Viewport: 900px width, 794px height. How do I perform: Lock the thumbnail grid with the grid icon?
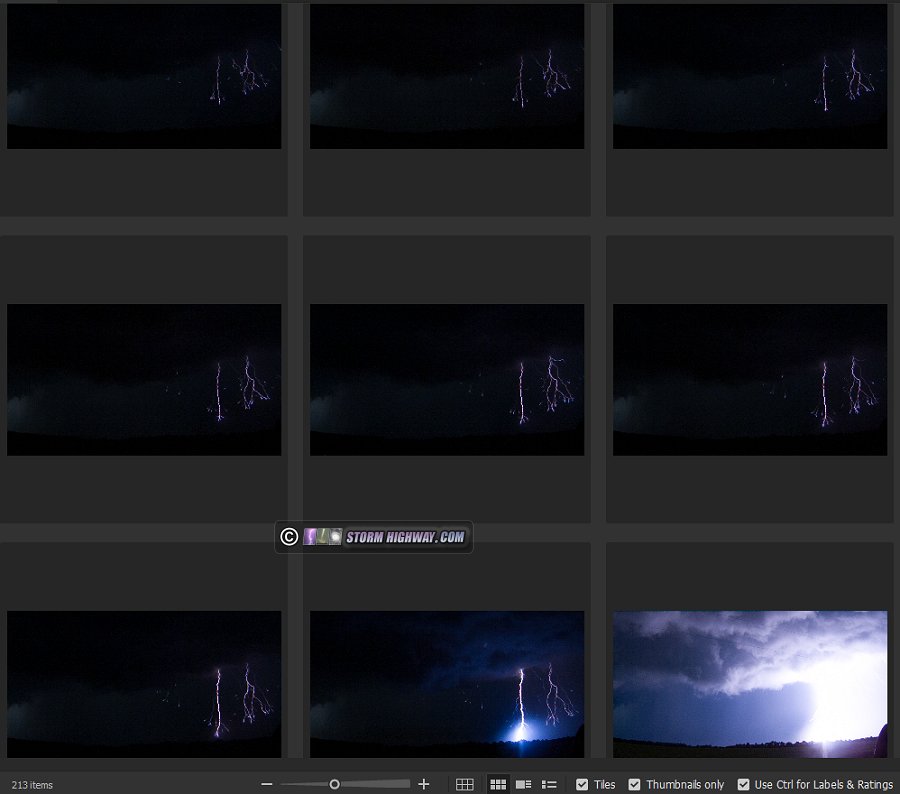pos(464,784)
